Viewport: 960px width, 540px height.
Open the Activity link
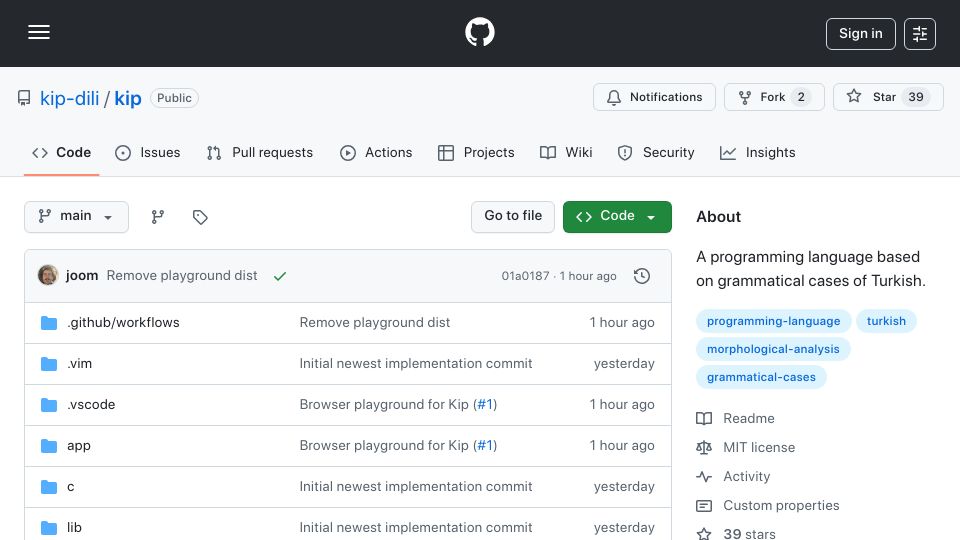tap(746, 476)
